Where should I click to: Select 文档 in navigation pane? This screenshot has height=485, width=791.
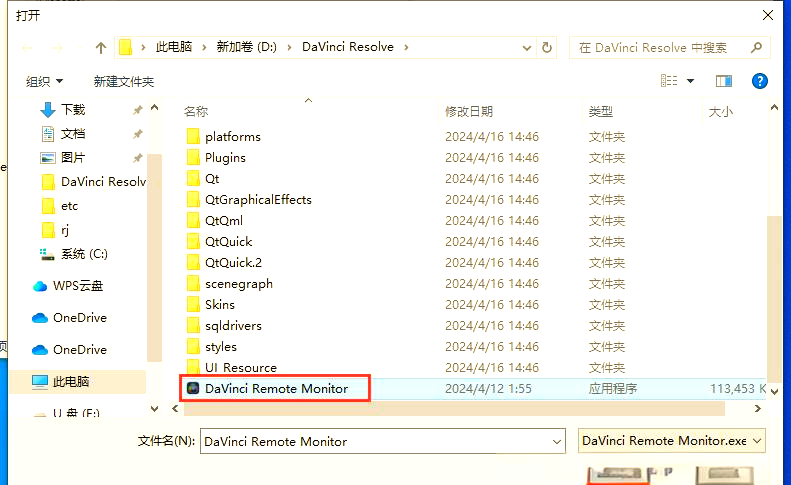73,134
